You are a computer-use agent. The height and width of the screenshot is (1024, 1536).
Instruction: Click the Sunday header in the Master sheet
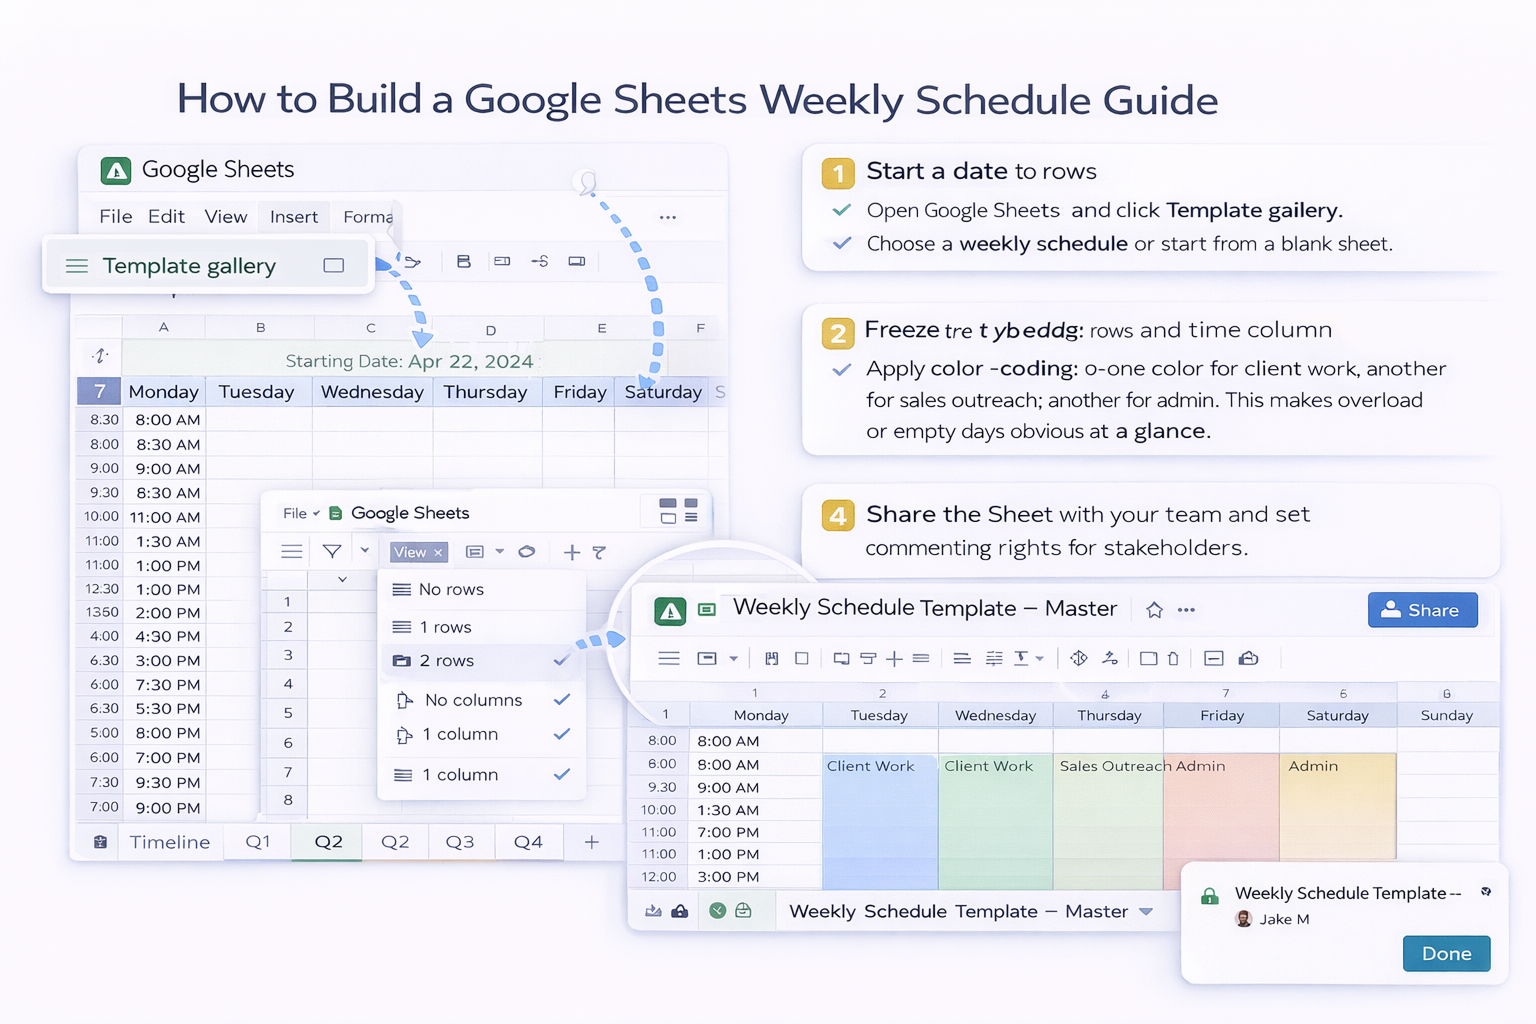point(1447,715)
